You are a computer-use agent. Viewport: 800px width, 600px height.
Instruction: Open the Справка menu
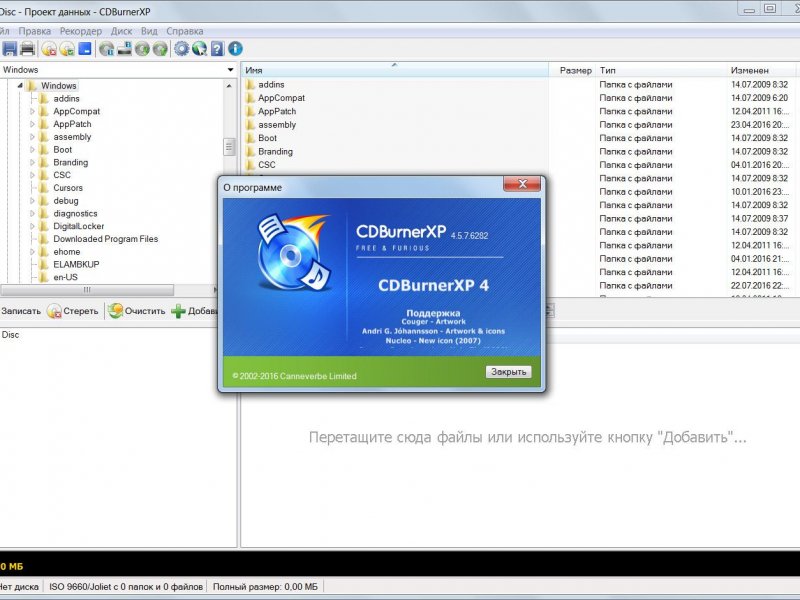(x=185, y=31)
